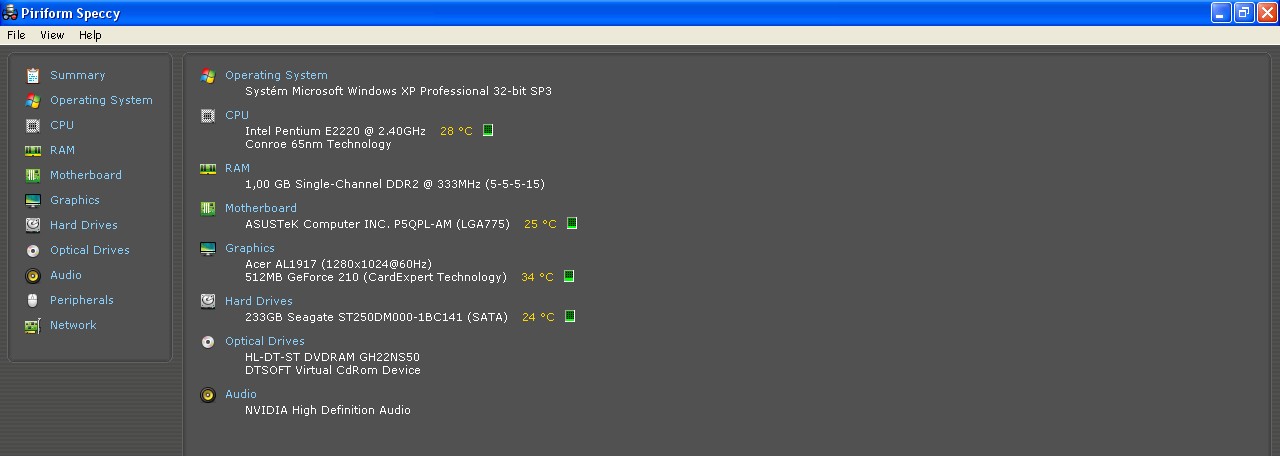This screenshot has width=1280, height=456.
Task: Click the green CPU temperature indicator next to 28 °C
Action: [488, 131]
